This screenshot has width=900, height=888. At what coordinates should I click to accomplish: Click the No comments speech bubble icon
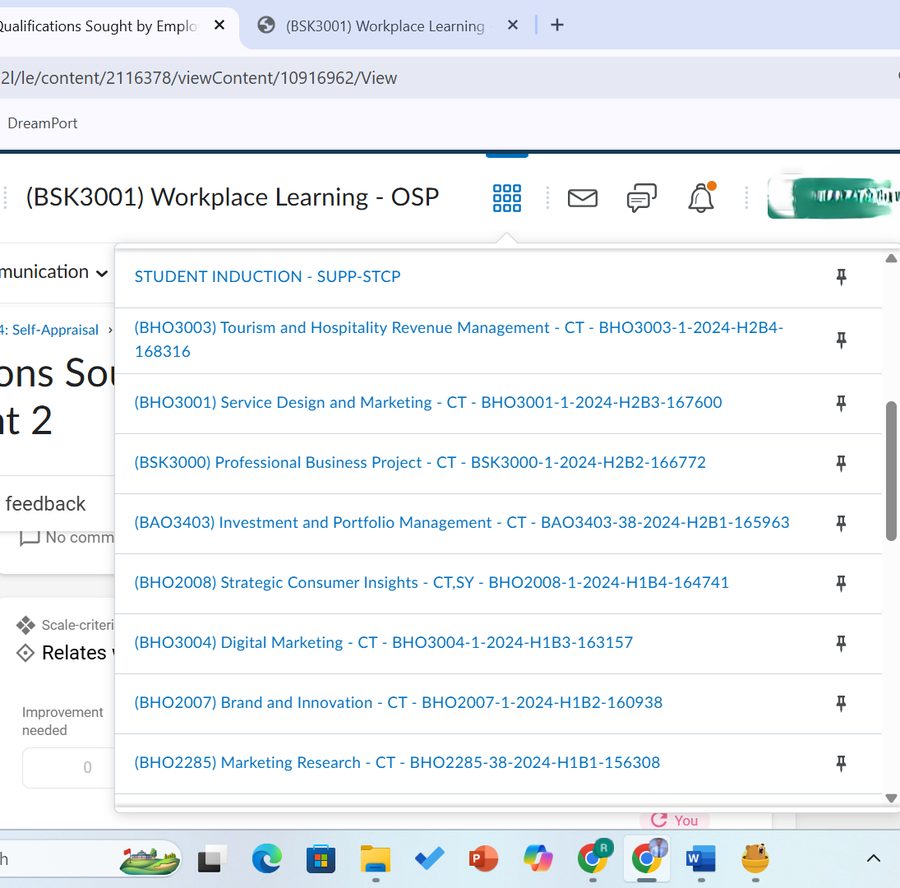point(29,538)
